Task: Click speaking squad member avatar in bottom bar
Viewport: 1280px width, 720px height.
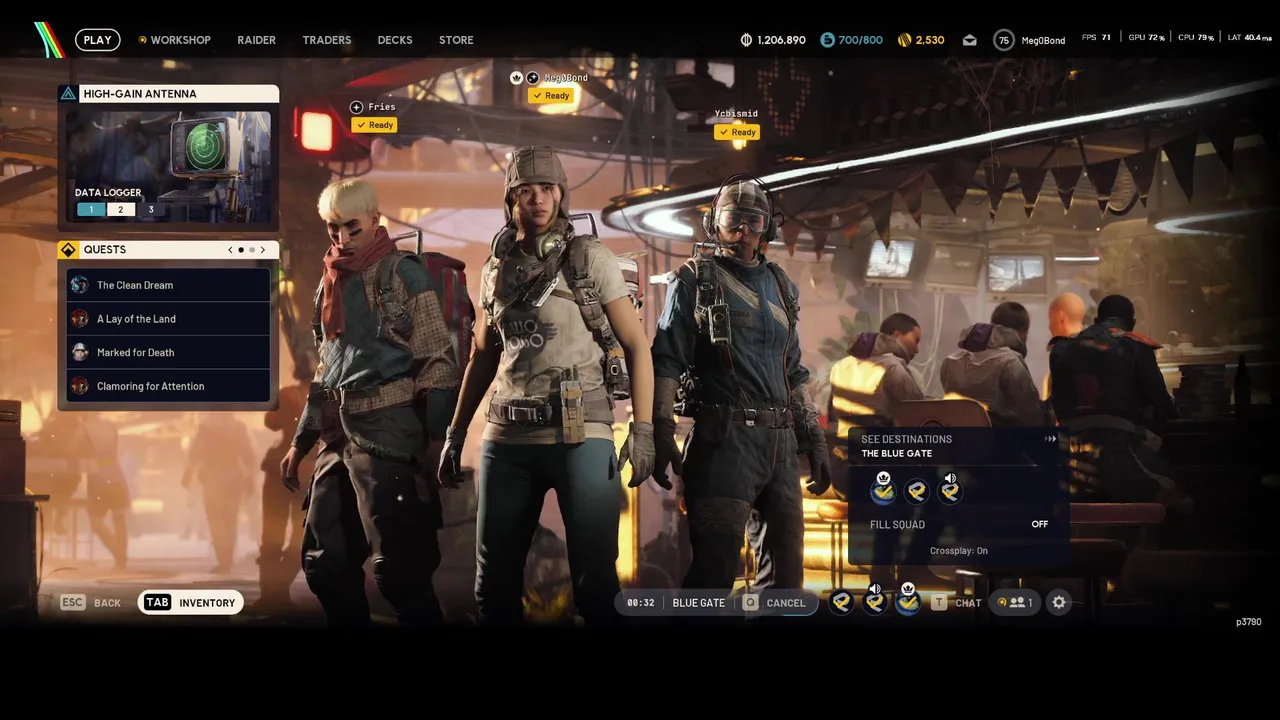Action: pos(875,600)
